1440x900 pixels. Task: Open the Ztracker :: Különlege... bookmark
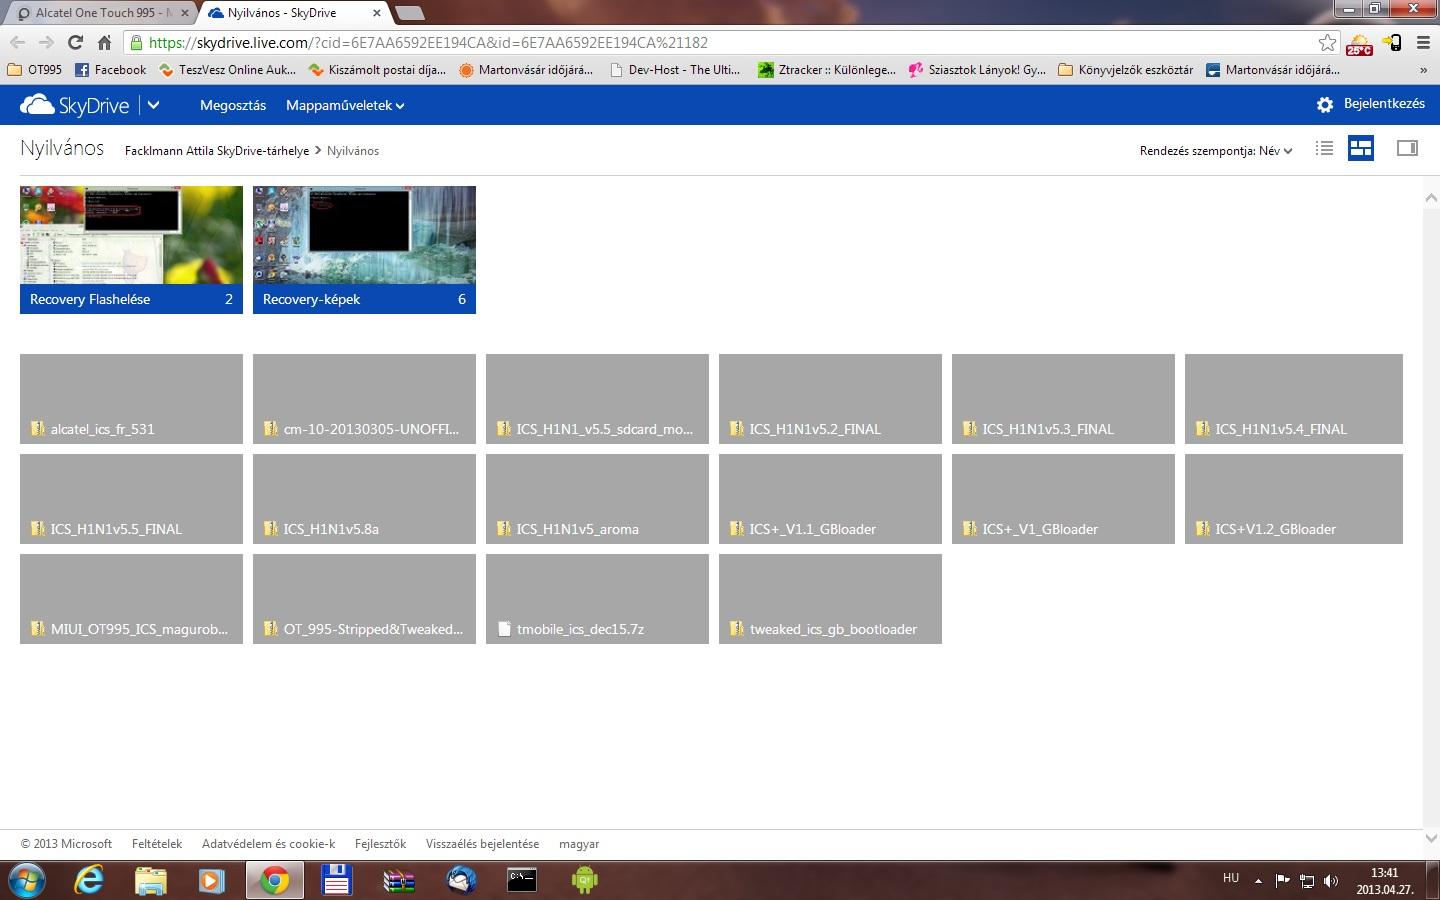(x=827, y=70)
